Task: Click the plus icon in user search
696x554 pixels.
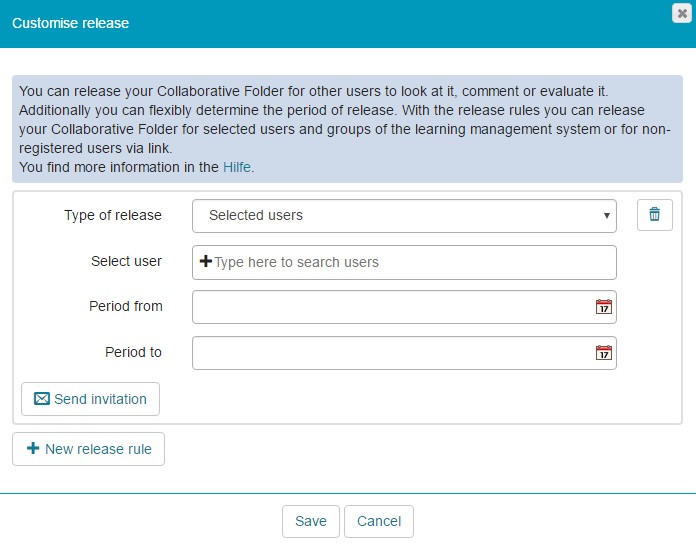Action: 206,262
